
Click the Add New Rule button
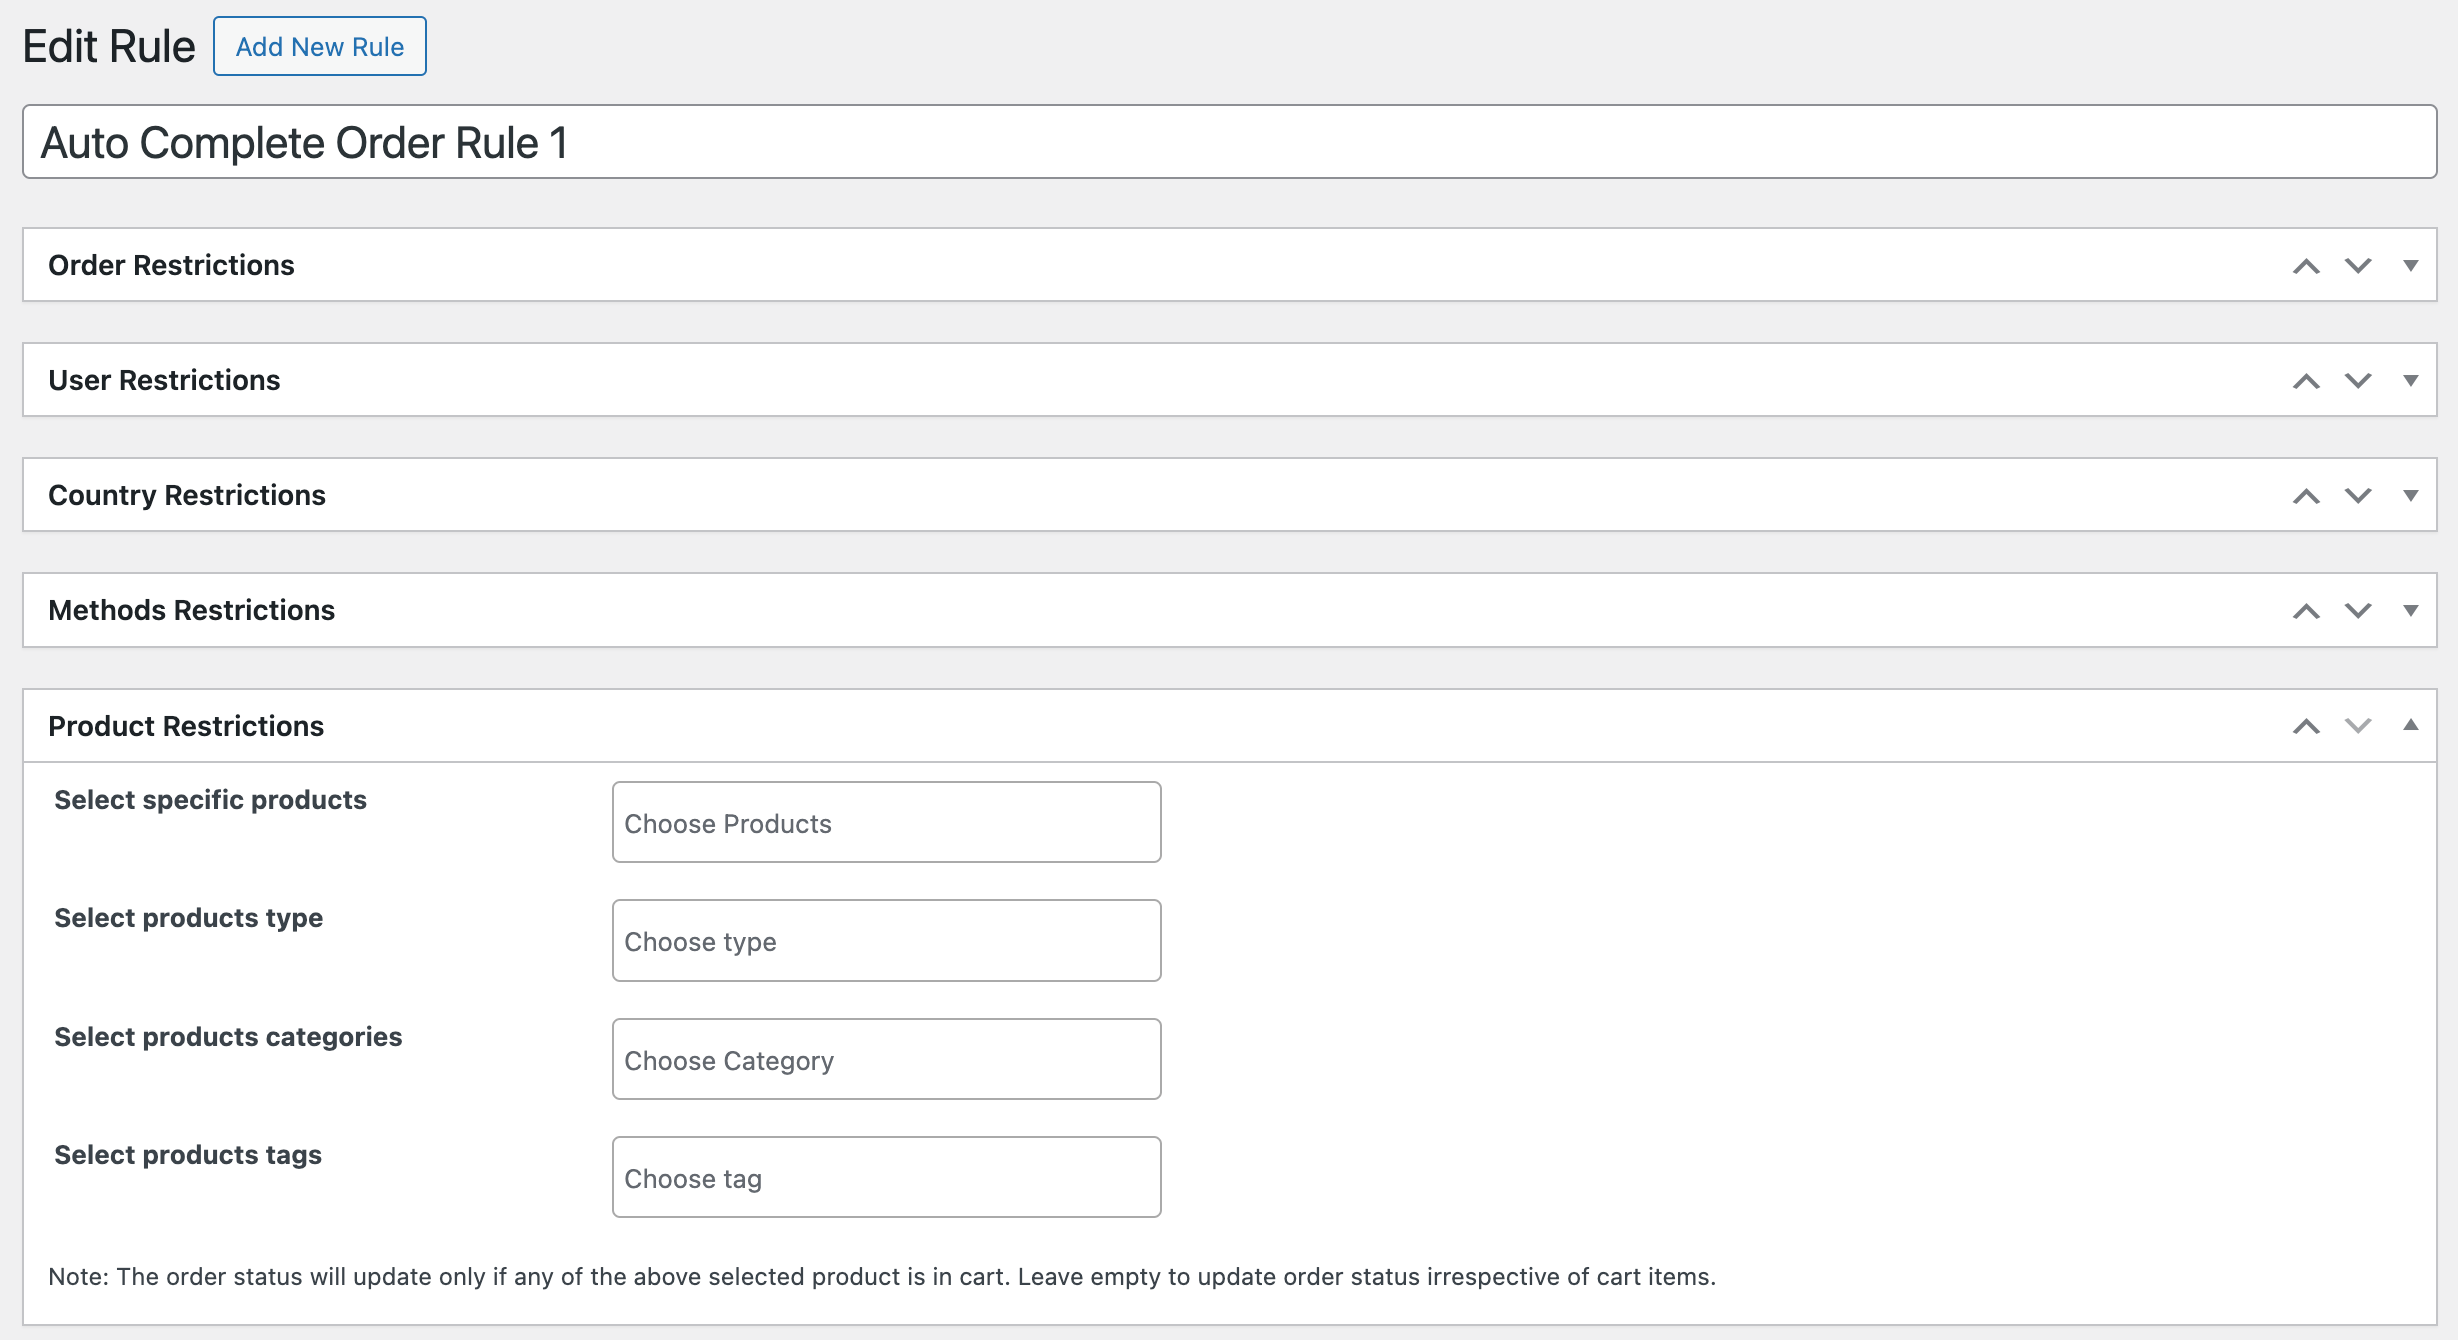coord(318,46)
